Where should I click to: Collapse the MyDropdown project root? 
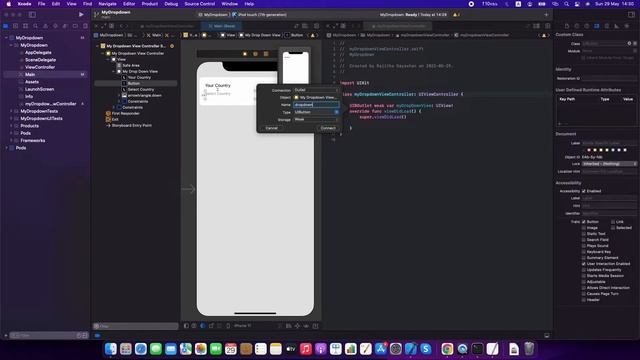7,38
